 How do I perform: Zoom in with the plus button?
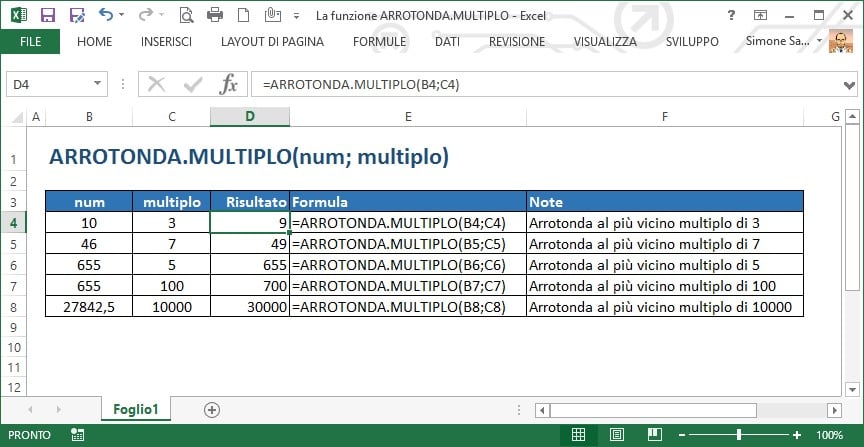click(x=797, y=435)
